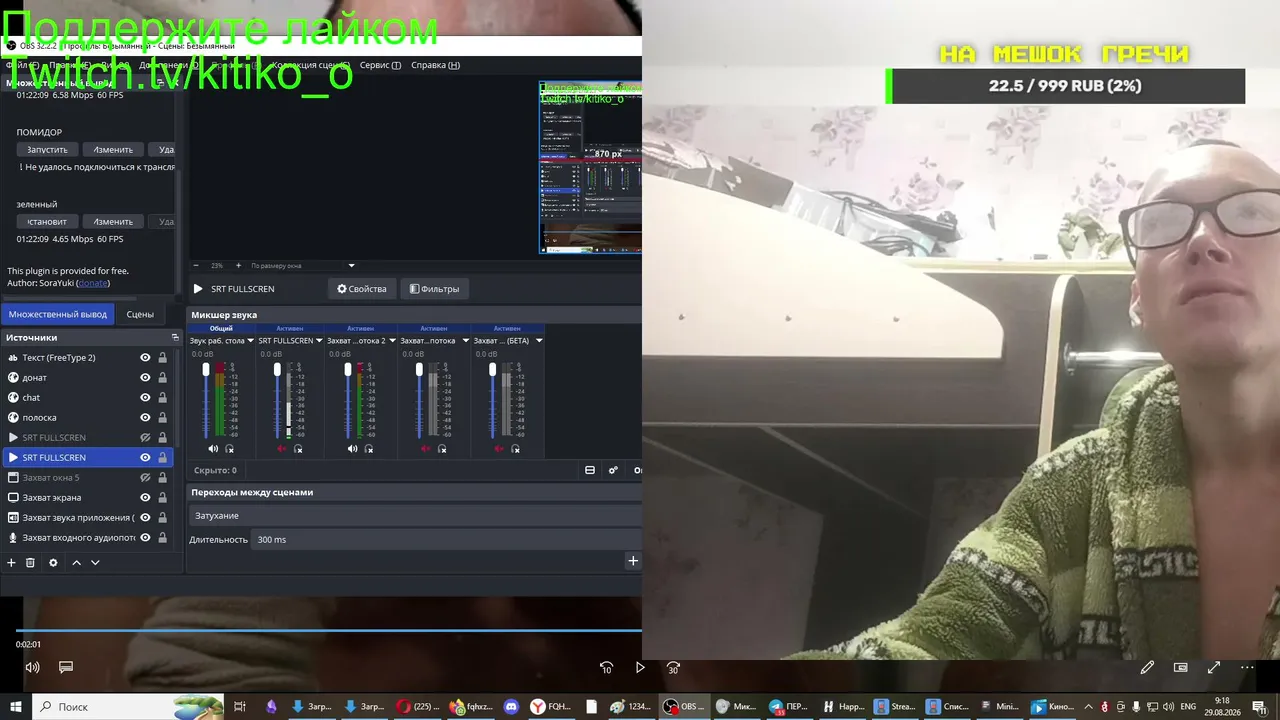Show the hidden Захват окна 5 source
This screenshot has width=1280, height=720.
pos(145,478)
